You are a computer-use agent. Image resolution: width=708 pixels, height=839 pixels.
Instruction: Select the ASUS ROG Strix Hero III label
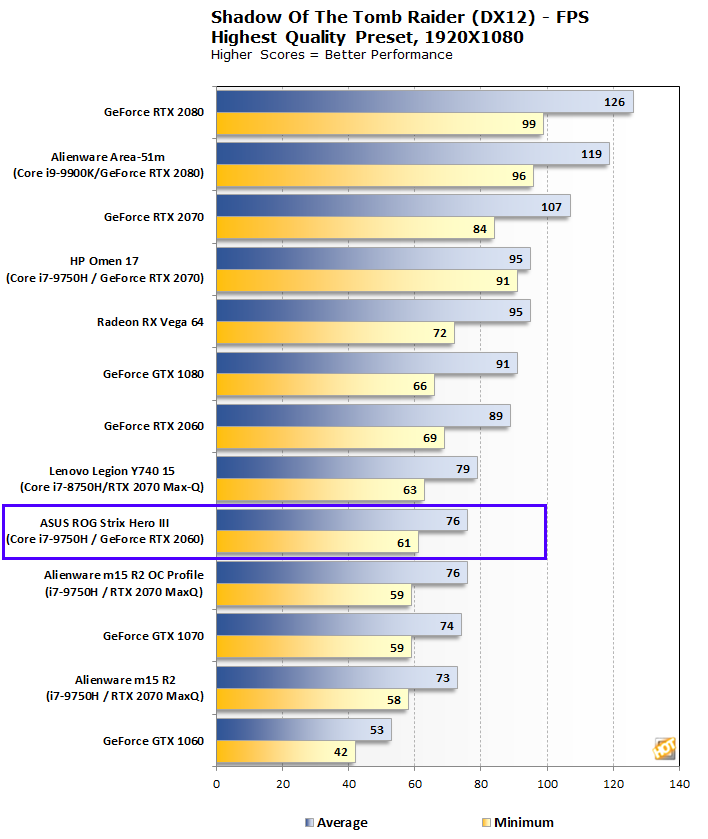pos(105,531)
